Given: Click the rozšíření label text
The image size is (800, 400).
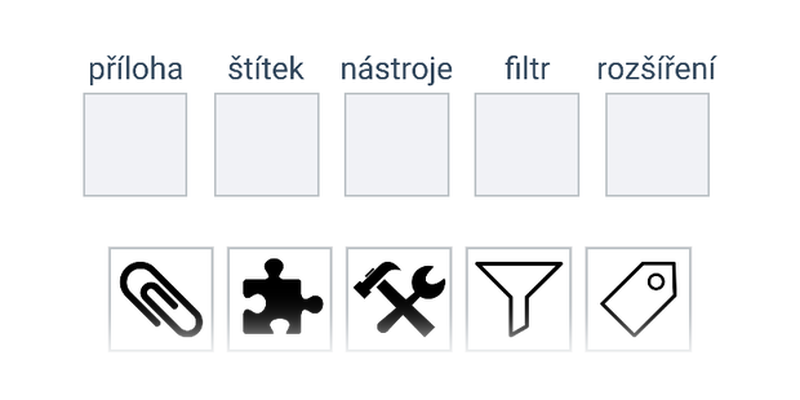Looking at the screenshot, I should pyautogui.click(x=656, y=69).
